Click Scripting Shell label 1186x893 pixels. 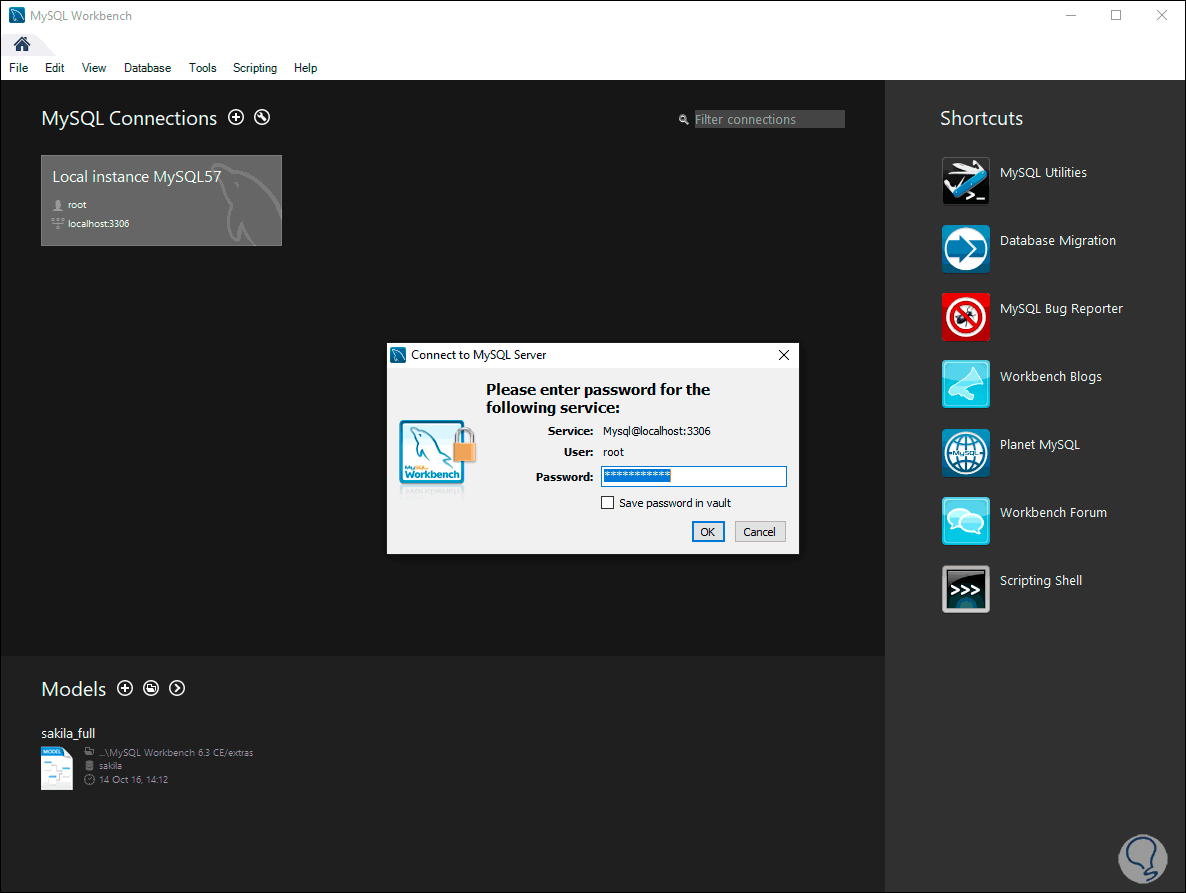[x=1041, y=581]
